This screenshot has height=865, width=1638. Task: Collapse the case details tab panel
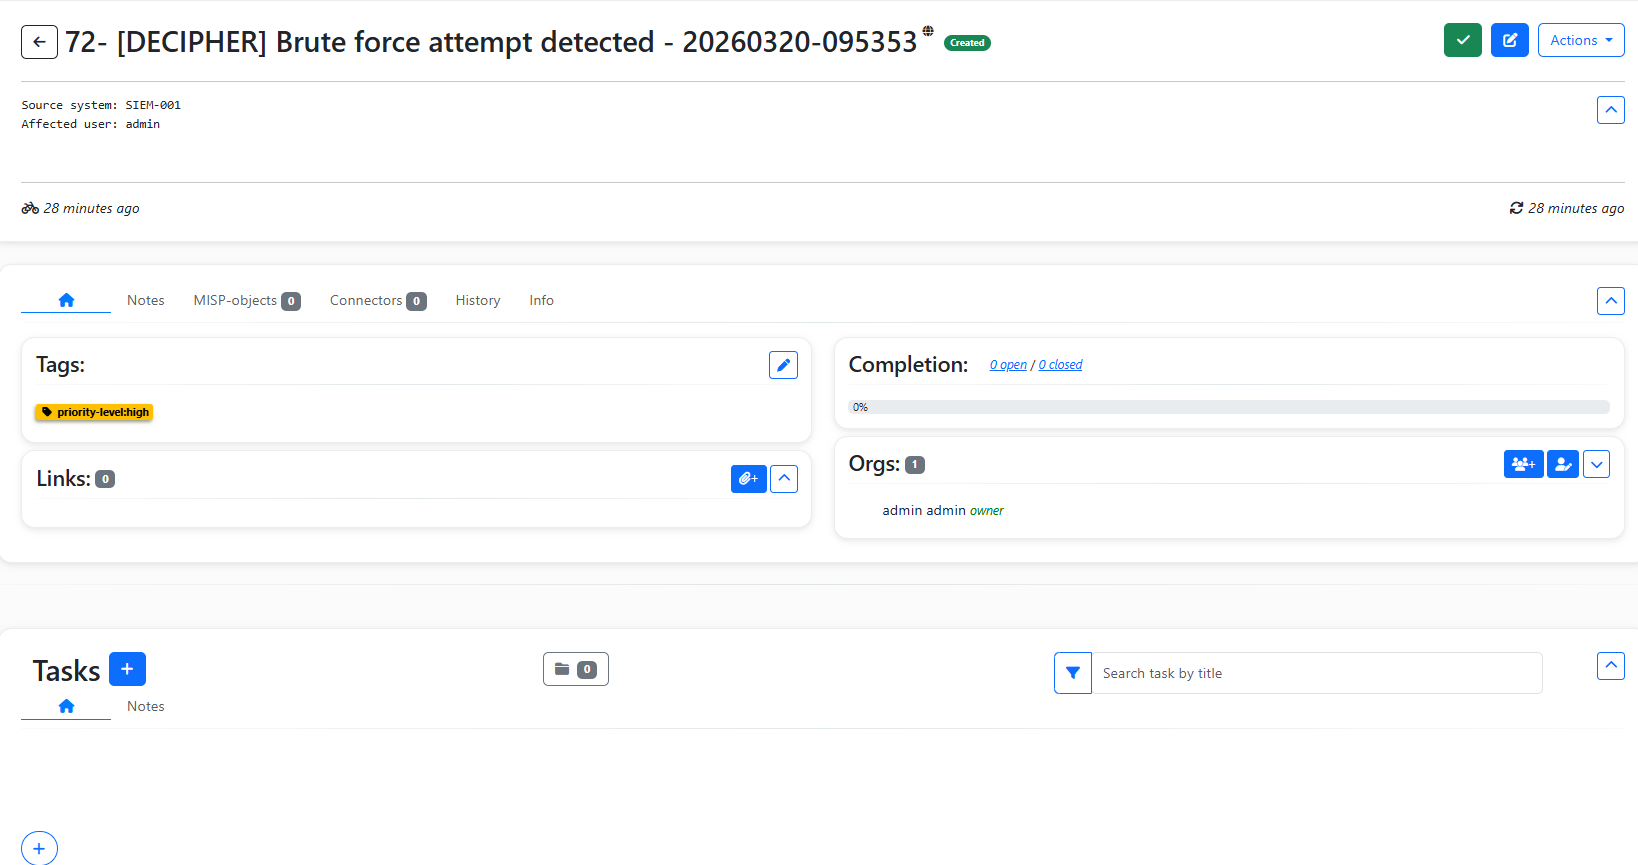(x=1610, y=300)
